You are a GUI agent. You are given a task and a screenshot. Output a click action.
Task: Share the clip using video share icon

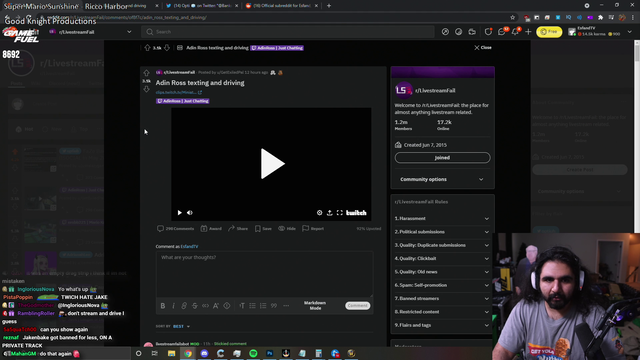coord(330,213)
